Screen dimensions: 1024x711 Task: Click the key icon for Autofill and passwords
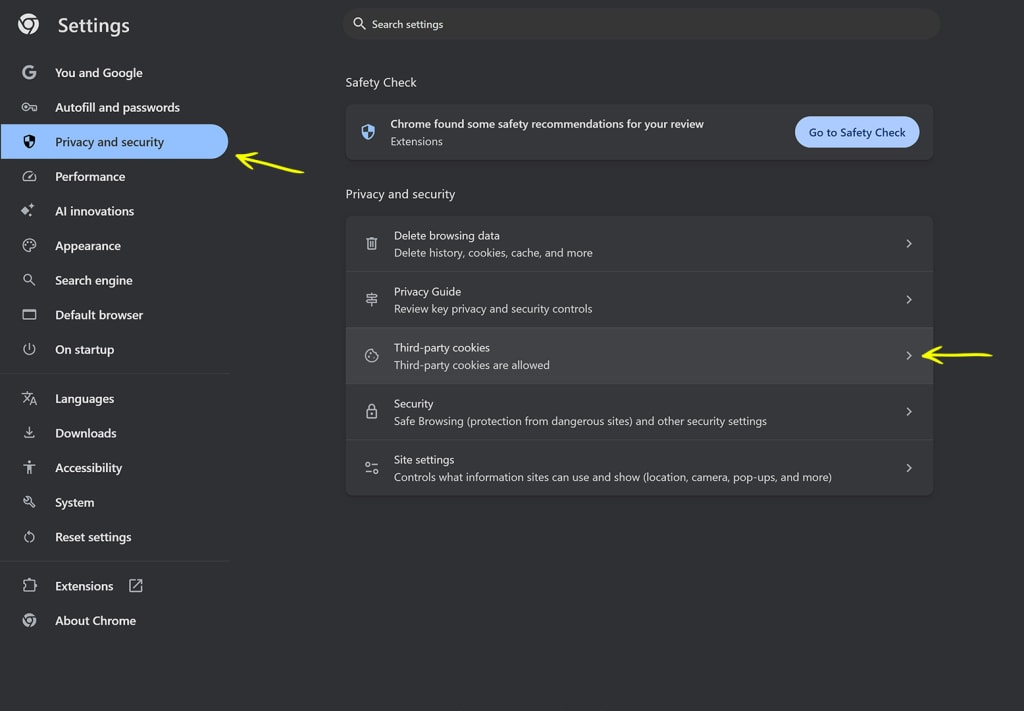29,107
